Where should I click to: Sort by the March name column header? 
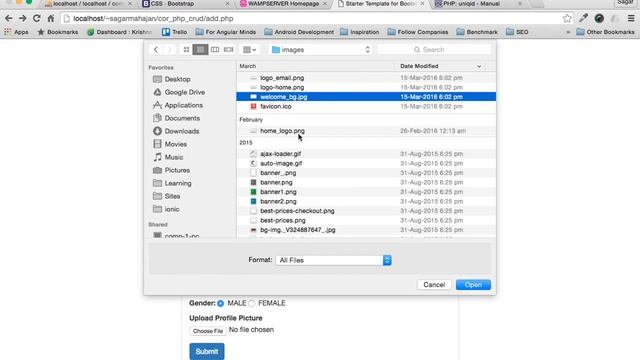(x=316, y=66)
